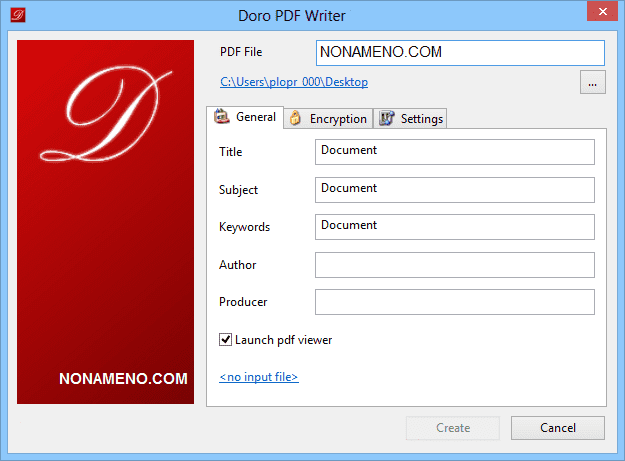Click the Settings tab icon

(387, 119)
